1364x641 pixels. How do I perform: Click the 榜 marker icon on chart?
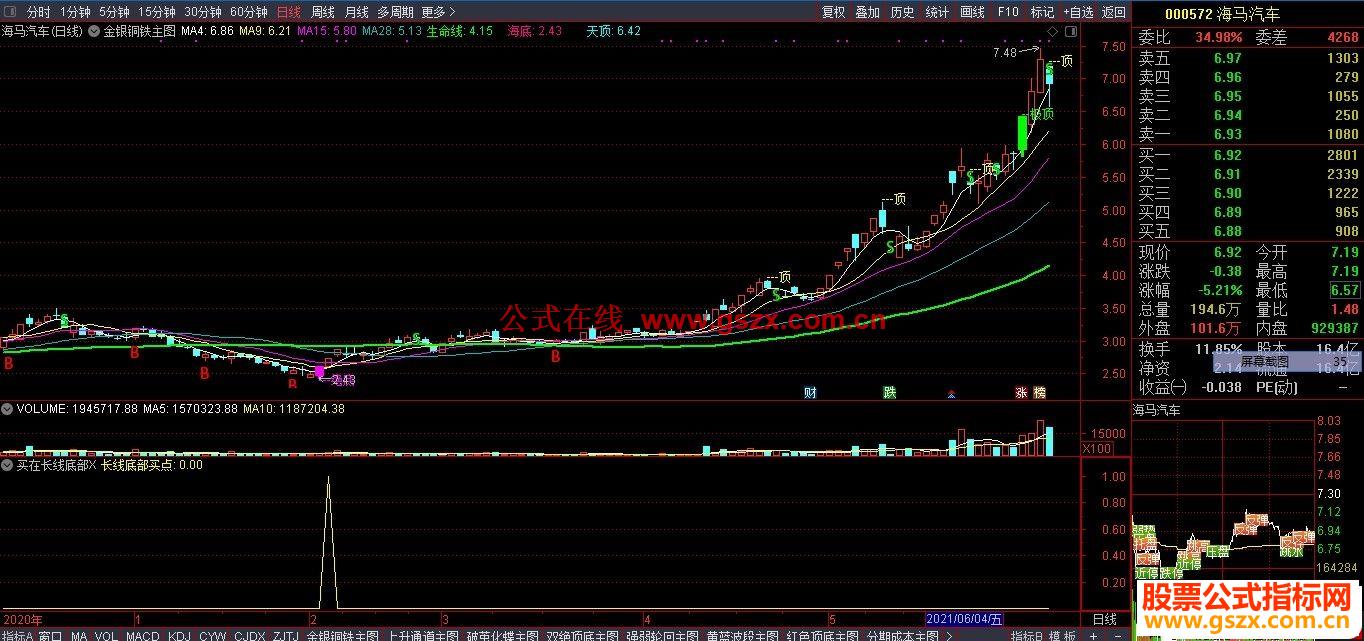pos(1039,392)
